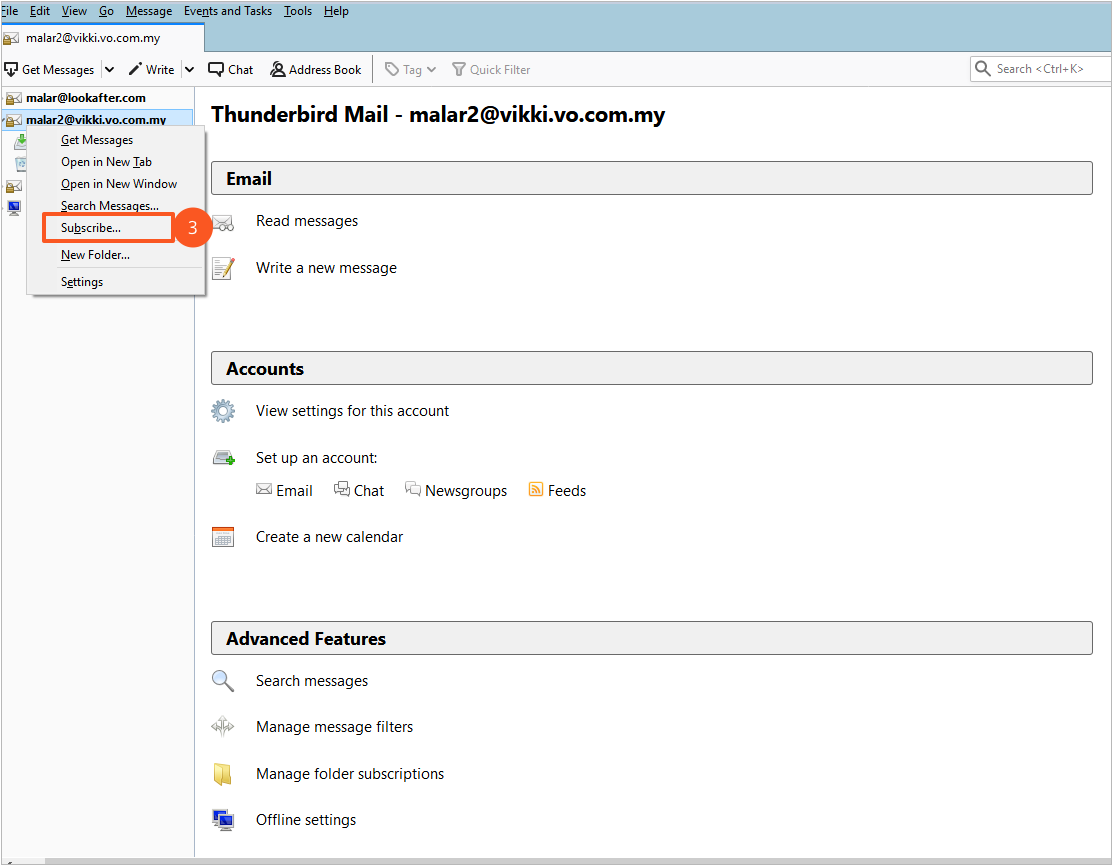Click Create a new calendar
This screenshot has width=1112, height=865.
pyautogui.click(x=330, y=537)
